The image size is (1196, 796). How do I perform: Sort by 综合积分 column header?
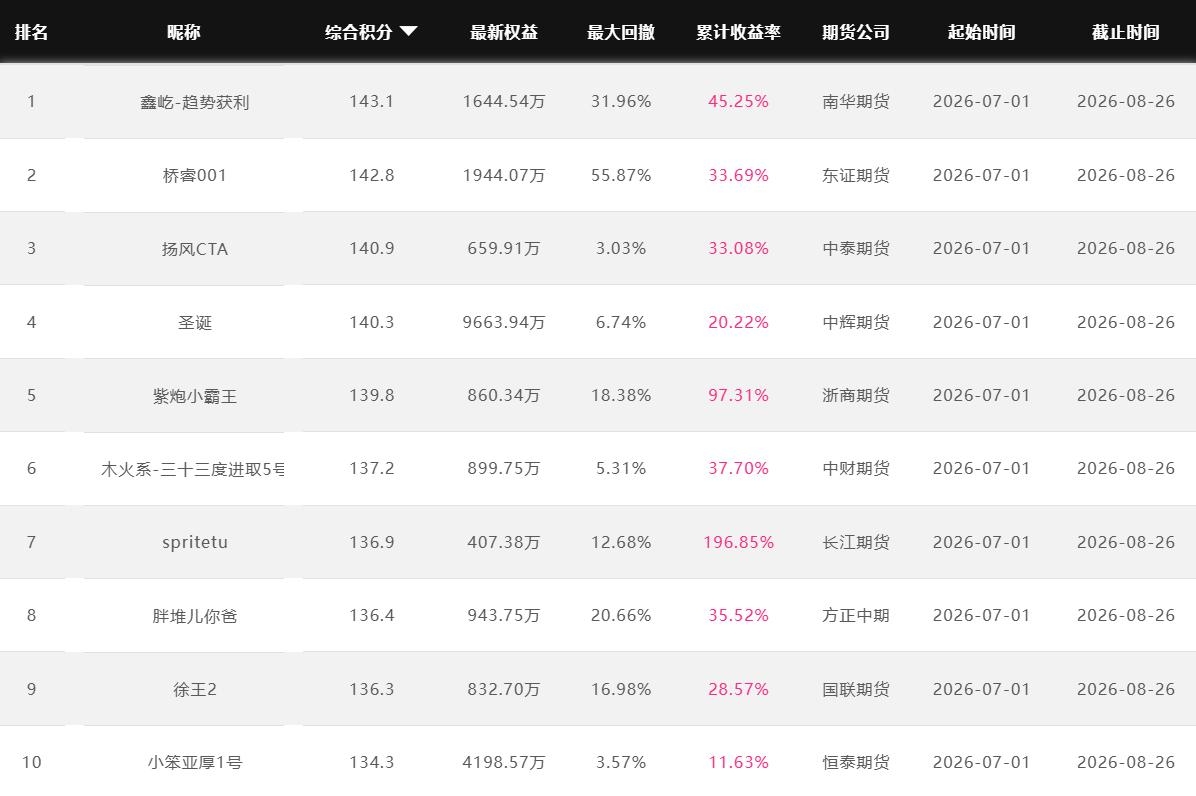(358, 32)
